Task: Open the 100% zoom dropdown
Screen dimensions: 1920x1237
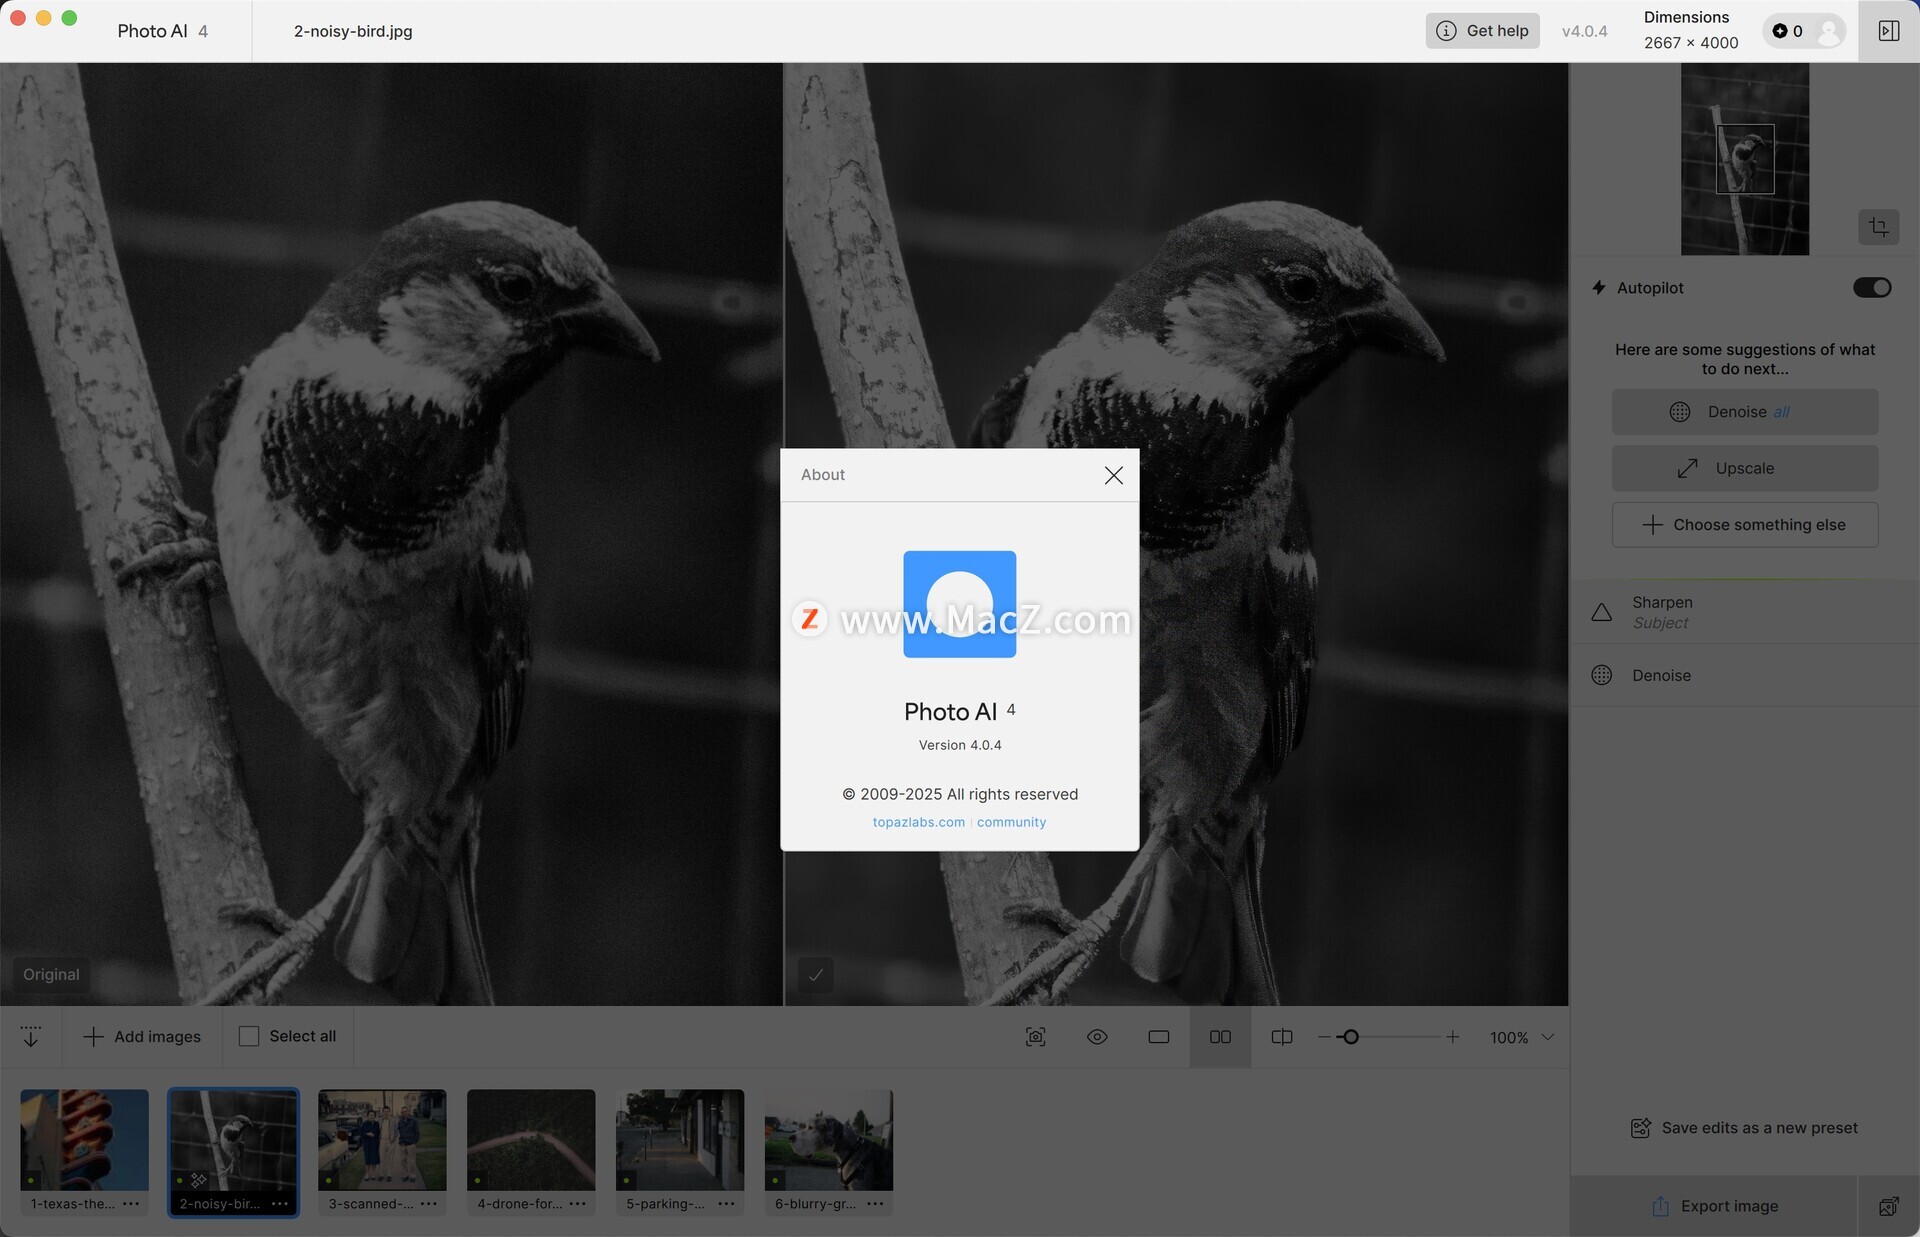Action: point(1522,1037)
